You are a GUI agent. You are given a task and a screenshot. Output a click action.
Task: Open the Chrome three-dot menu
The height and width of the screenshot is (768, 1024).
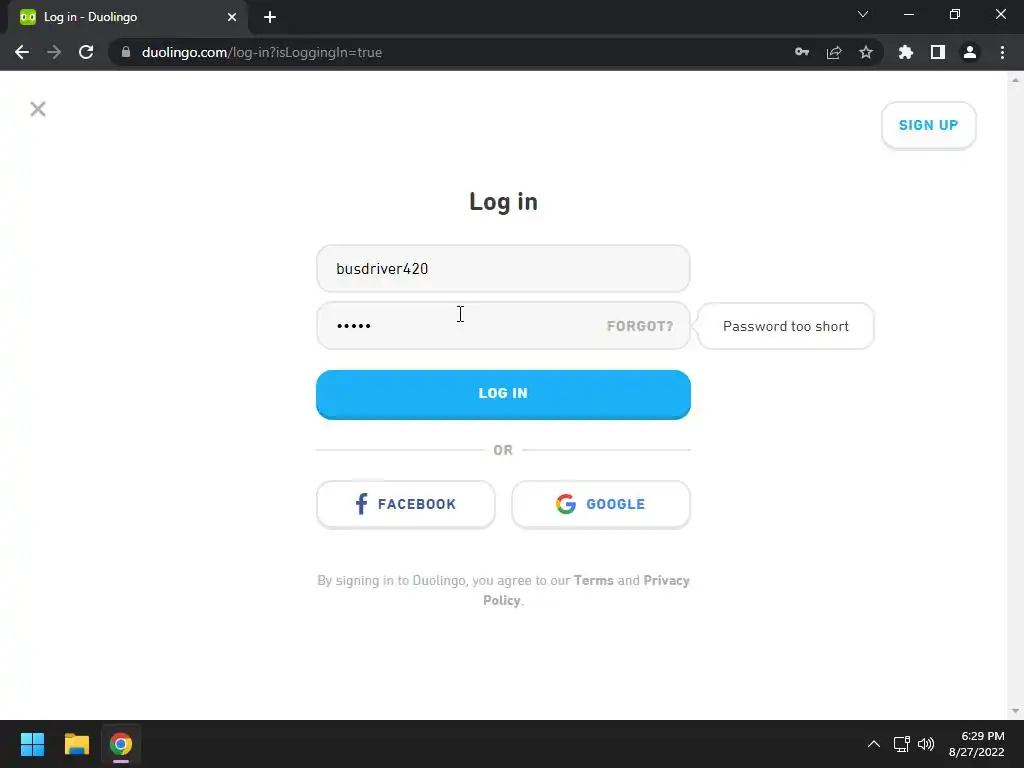1002,52
